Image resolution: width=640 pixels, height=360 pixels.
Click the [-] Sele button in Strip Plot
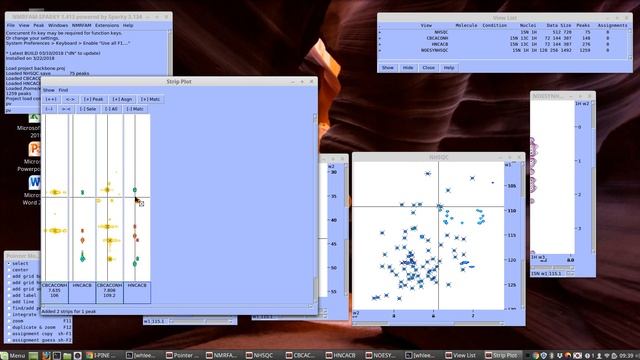[88, 109]
